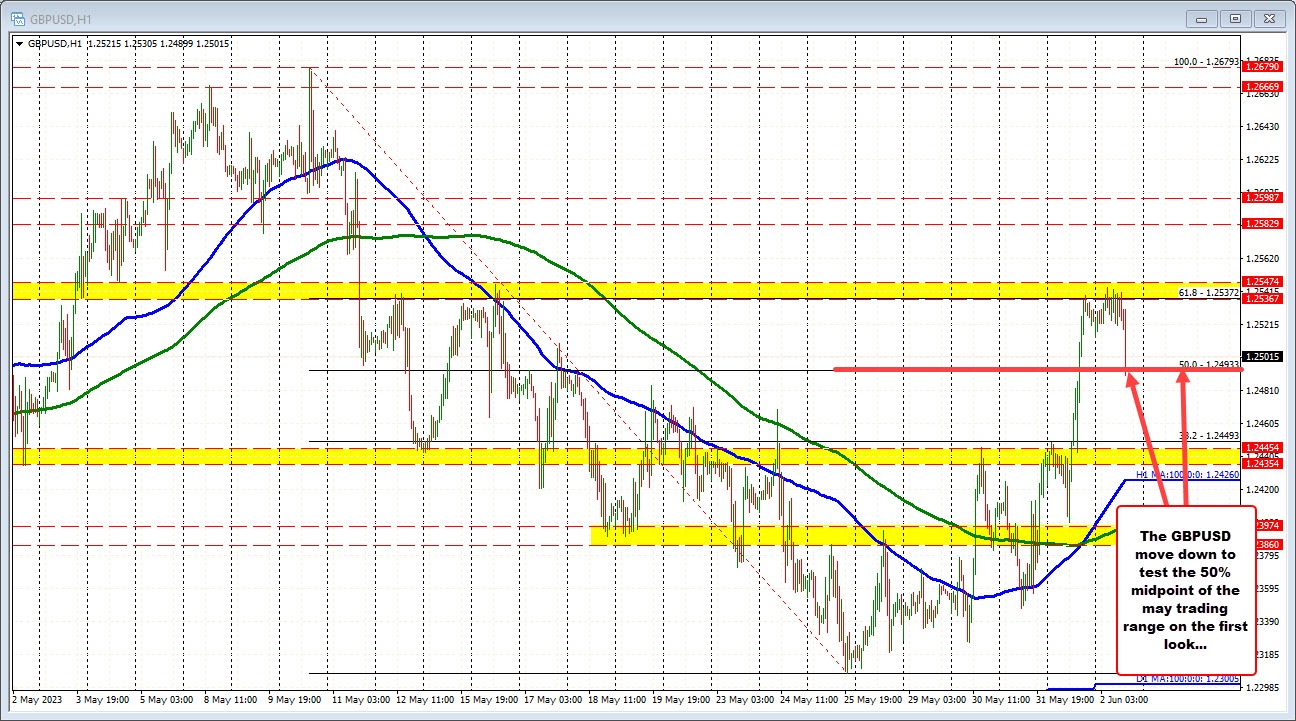Click the 1.26430 price axis value
1296x721 pixels.
tap(1263, 127)
